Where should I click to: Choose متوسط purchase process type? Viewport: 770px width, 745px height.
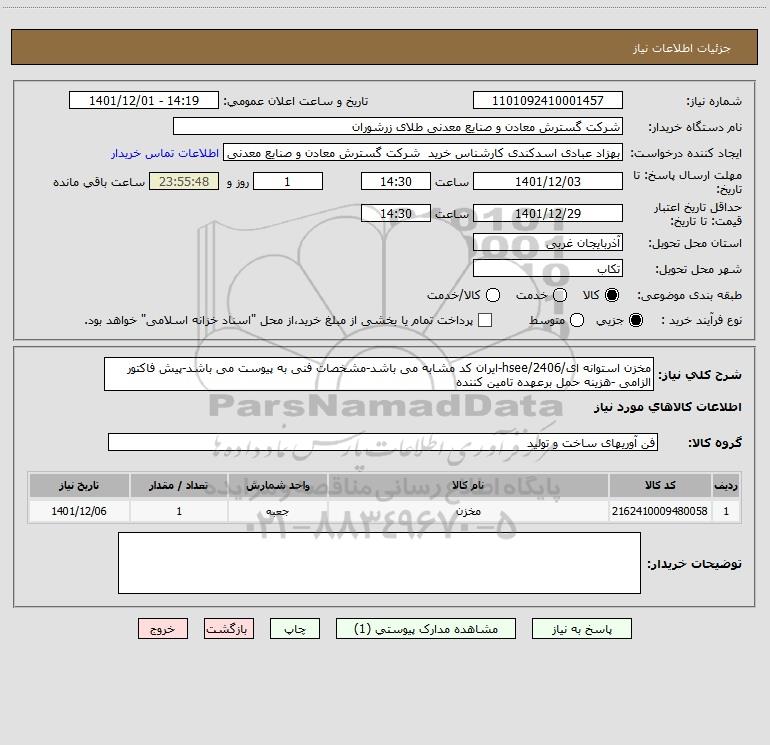(577, 320)
